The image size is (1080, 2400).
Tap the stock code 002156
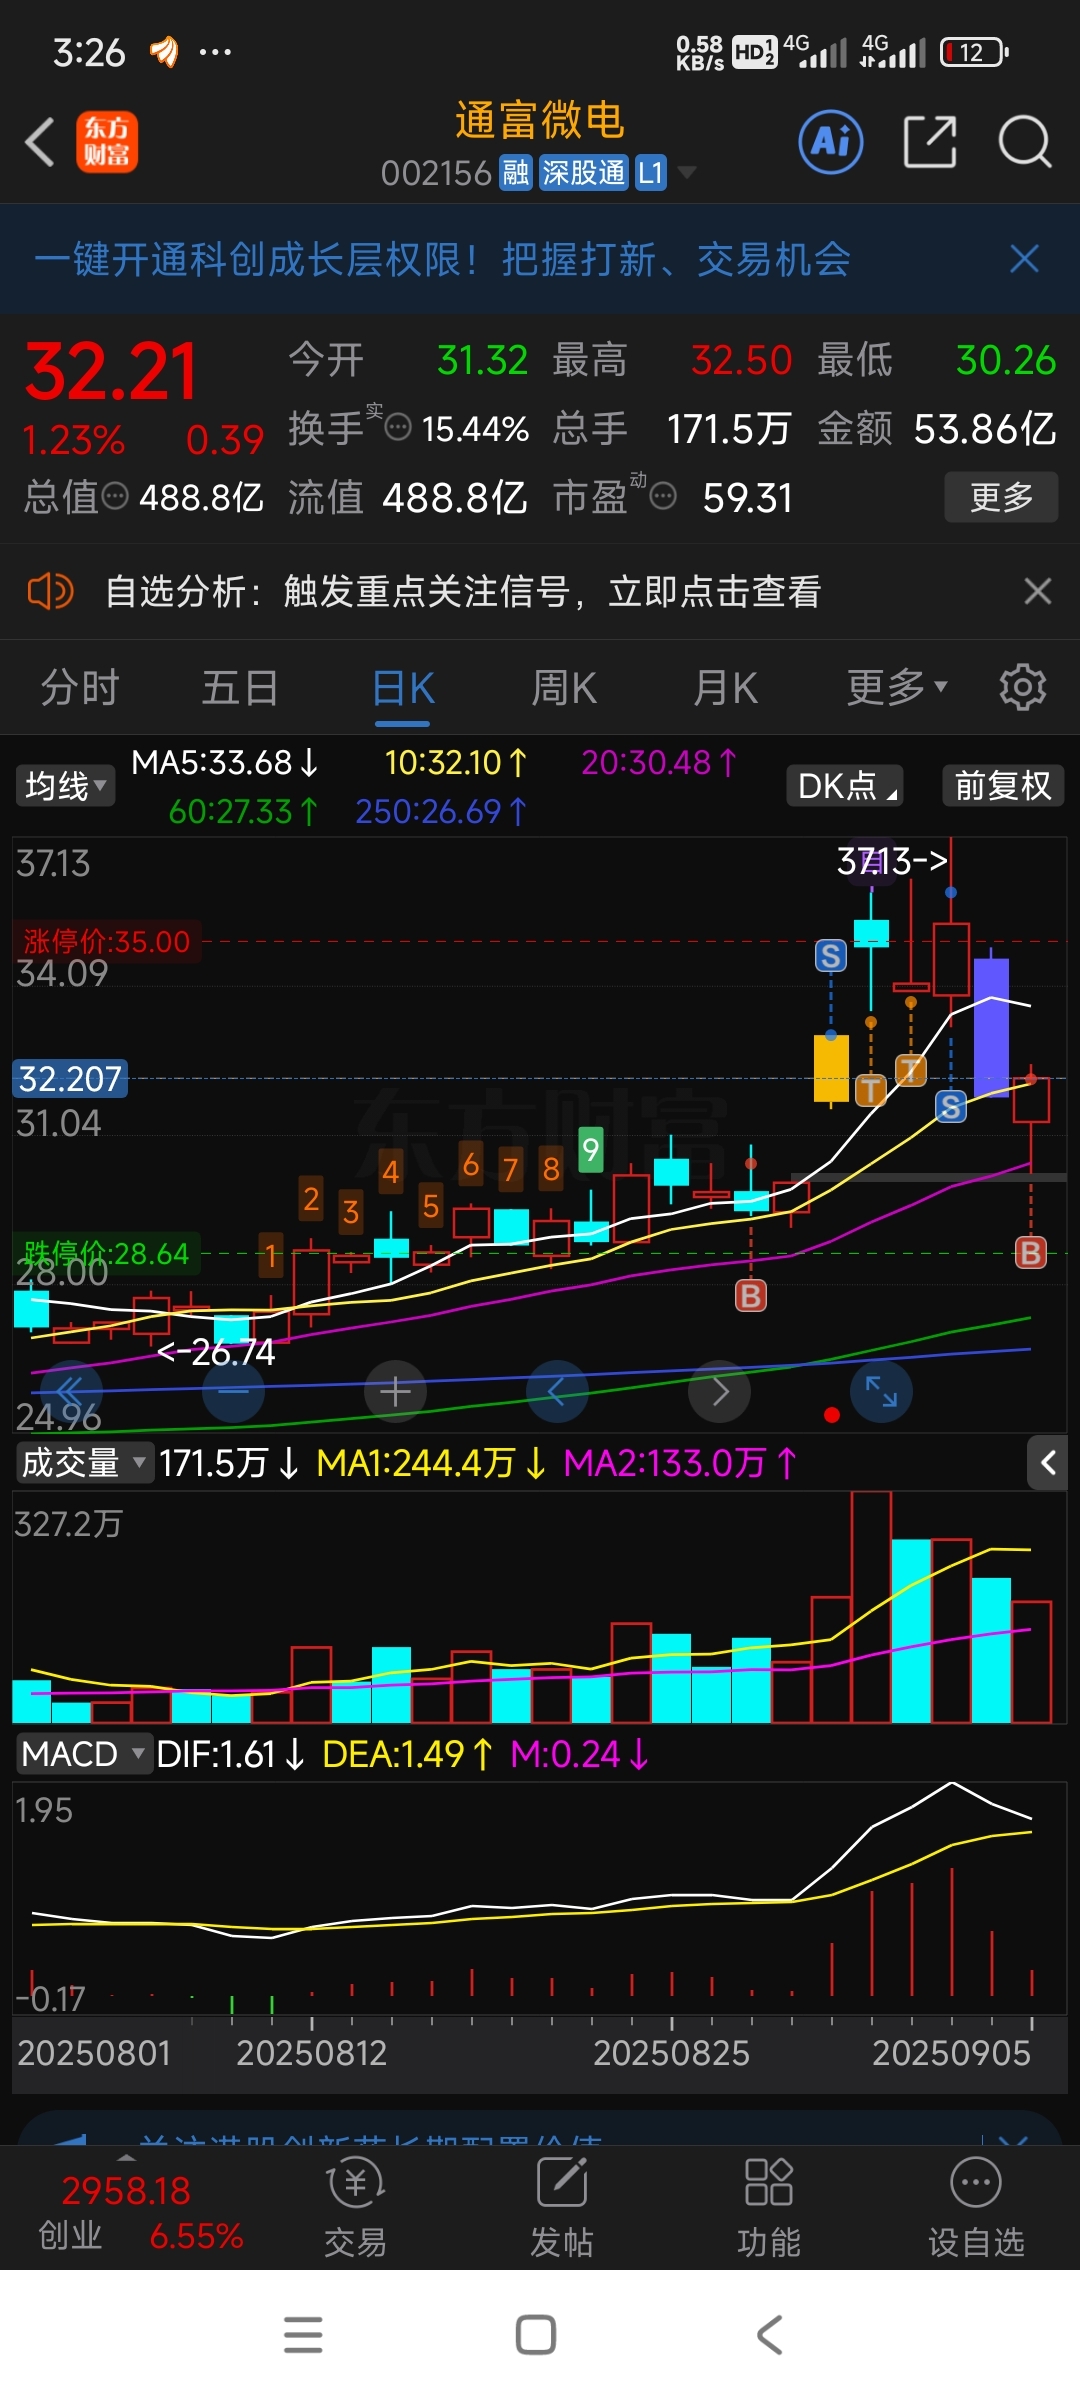pos(436,173)
